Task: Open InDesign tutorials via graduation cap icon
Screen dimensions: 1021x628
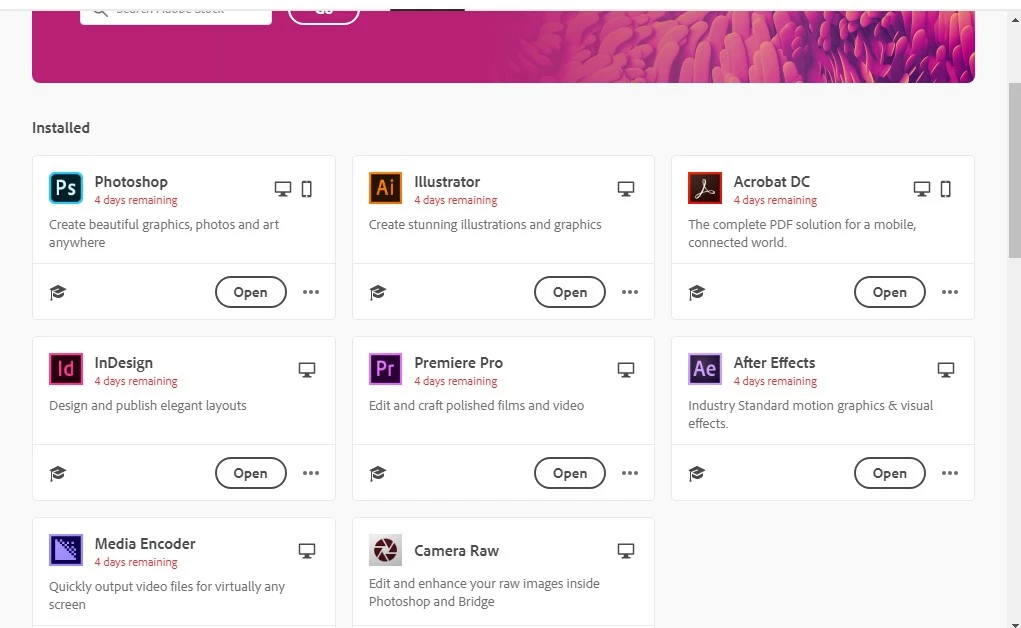Action: [58, 474]
